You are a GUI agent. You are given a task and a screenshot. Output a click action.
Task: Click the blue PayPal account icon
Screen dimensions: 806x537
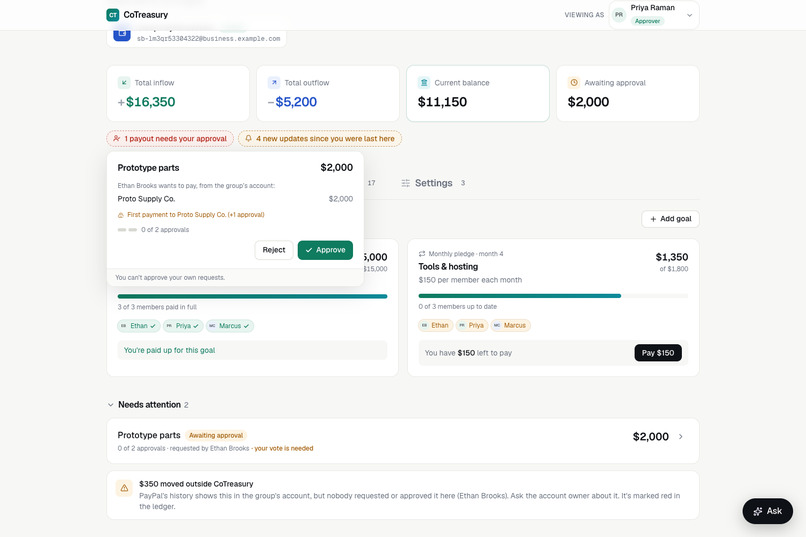tap(122, 34)
